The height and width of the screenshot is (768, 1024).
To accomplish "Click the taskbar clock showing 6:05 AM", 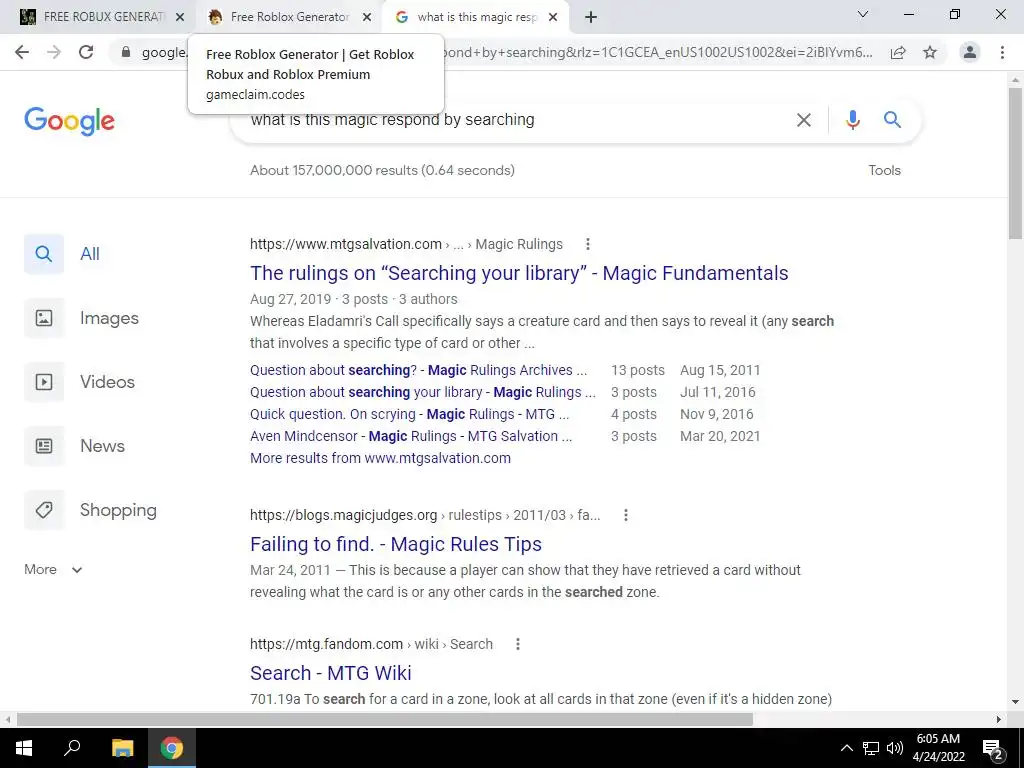I will [938, 748].
